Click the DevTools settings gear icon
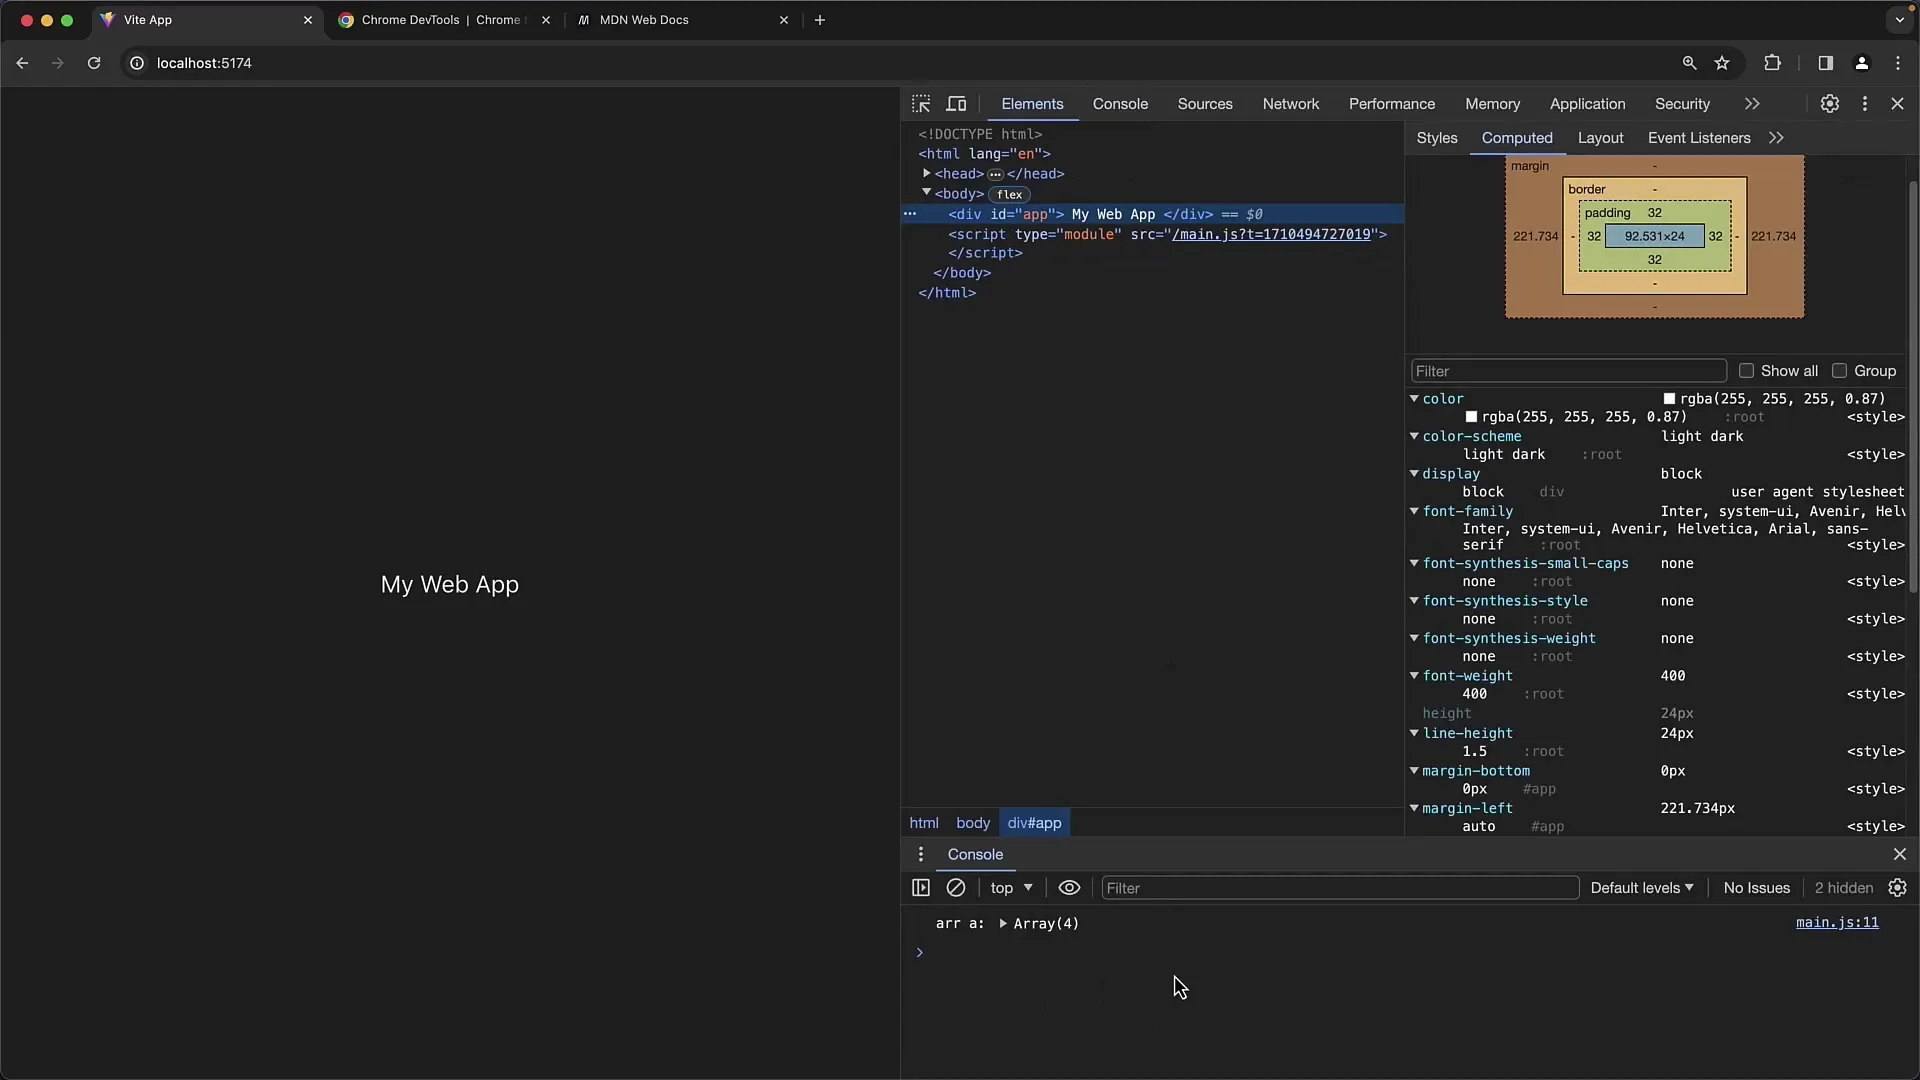This screenshot has height=1080, width=1920. click(x=1830, y=104)
